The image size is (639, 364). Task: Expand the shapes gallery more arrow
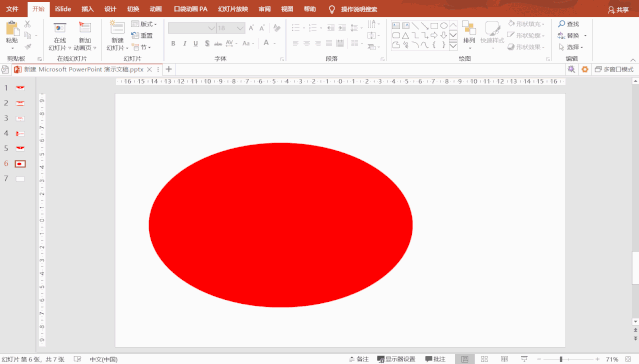453,46
